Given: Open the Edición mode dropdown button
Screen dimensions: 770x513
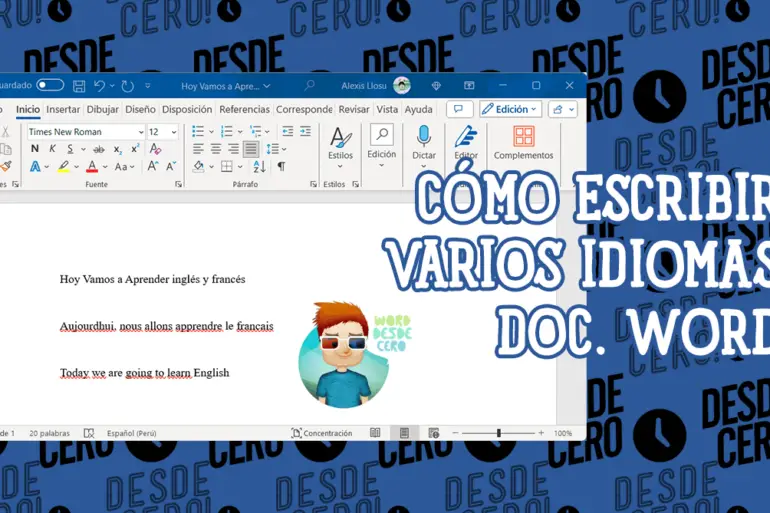Looking at the screenshot, I should (x=510, y=109).
